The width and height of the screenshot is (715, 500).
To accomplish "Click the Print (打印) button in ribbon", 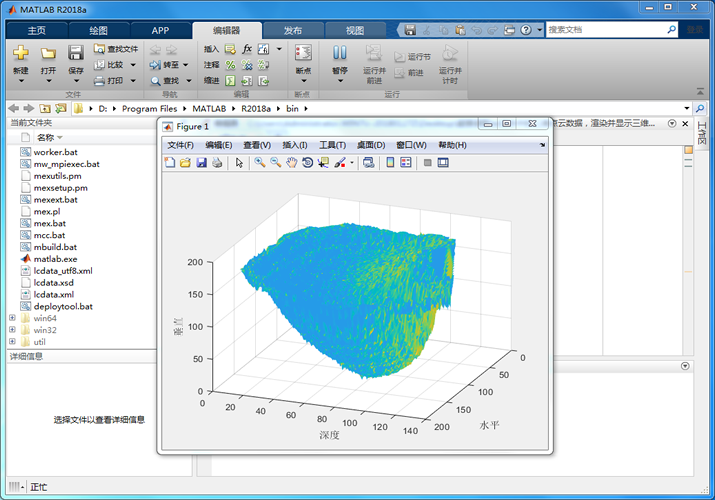I will (x=109, y=81).
